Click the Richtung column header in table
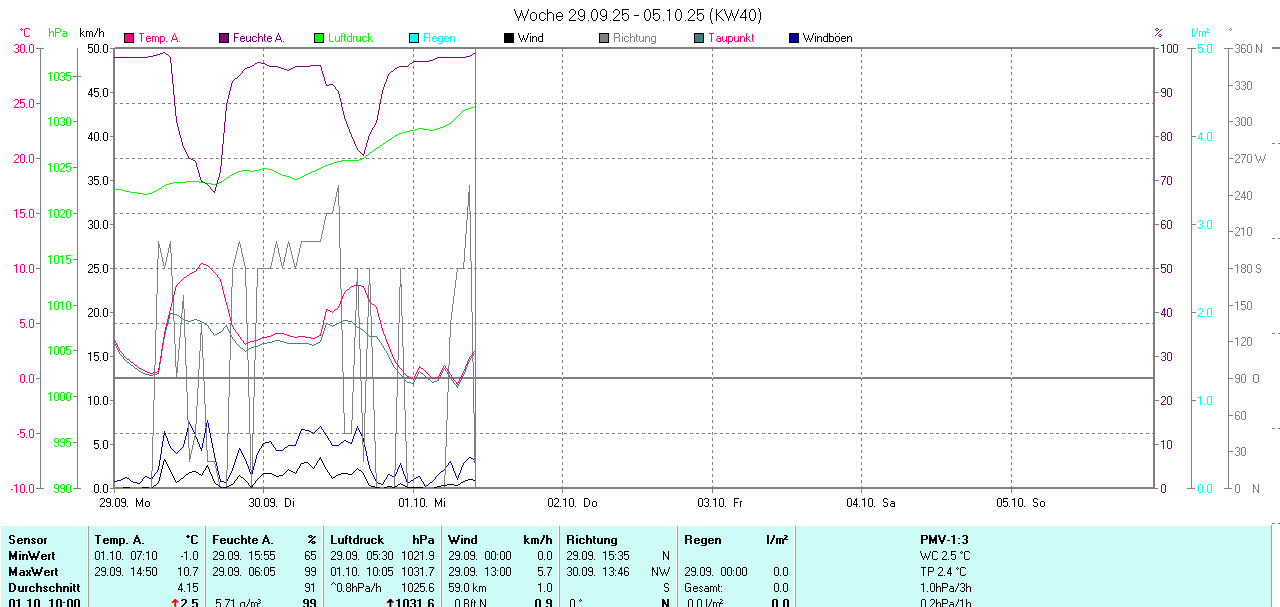 point(592,540)
